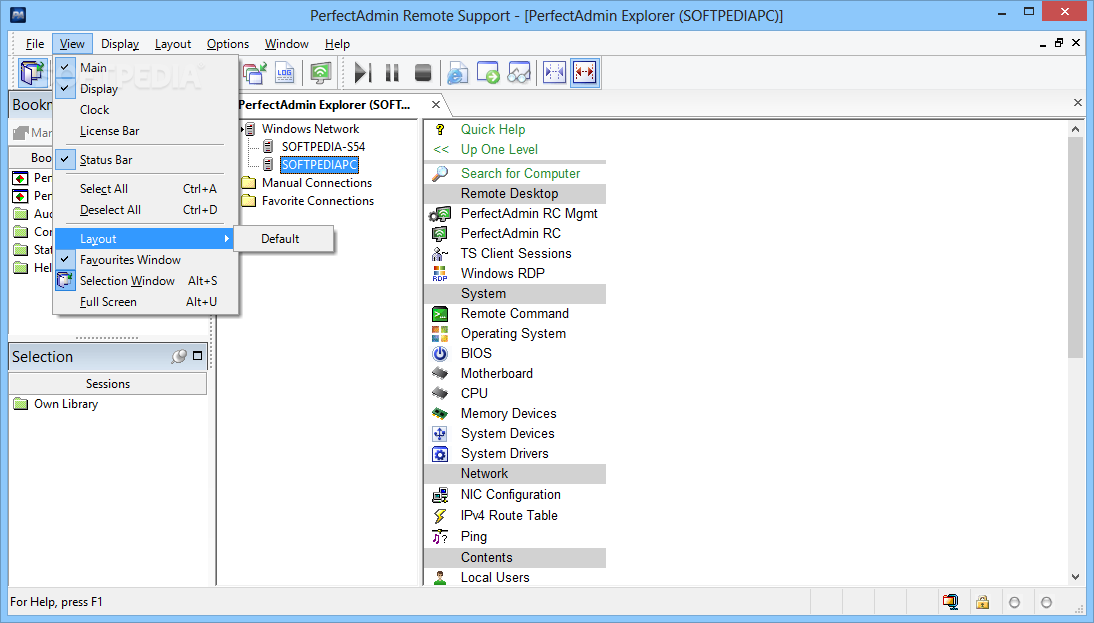The height and width of the screenshot is (623, 1094).
Task: Enable the License Bar option
Action: (145, 130)
